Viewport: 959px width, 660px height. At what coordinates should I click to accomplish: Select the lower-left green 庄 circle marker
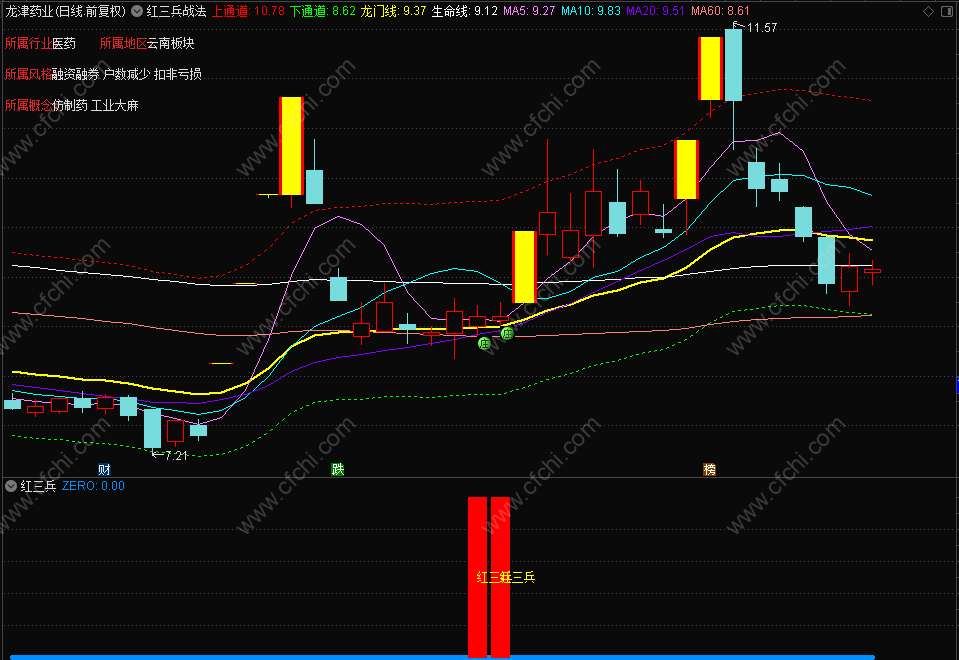point(484,344)
